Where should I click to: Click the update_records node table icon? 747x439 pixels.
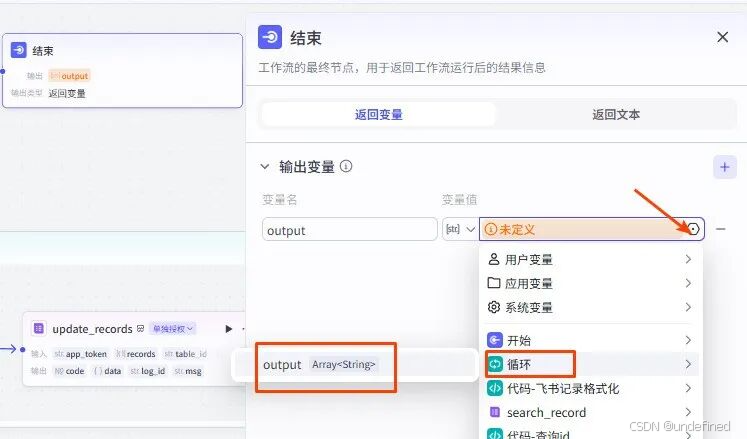pyautogui.click(x=39, y=328)
